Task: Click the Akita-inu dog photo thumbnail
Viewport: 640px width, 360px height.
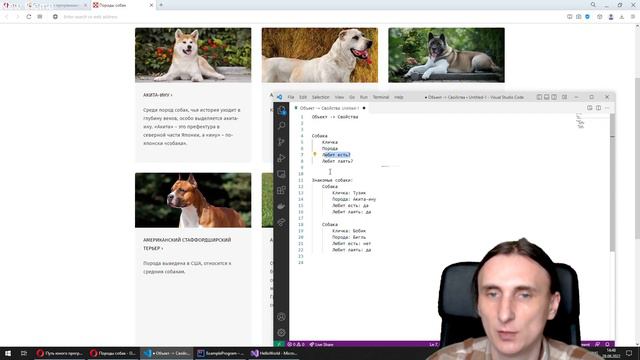Action: (193, 55)
